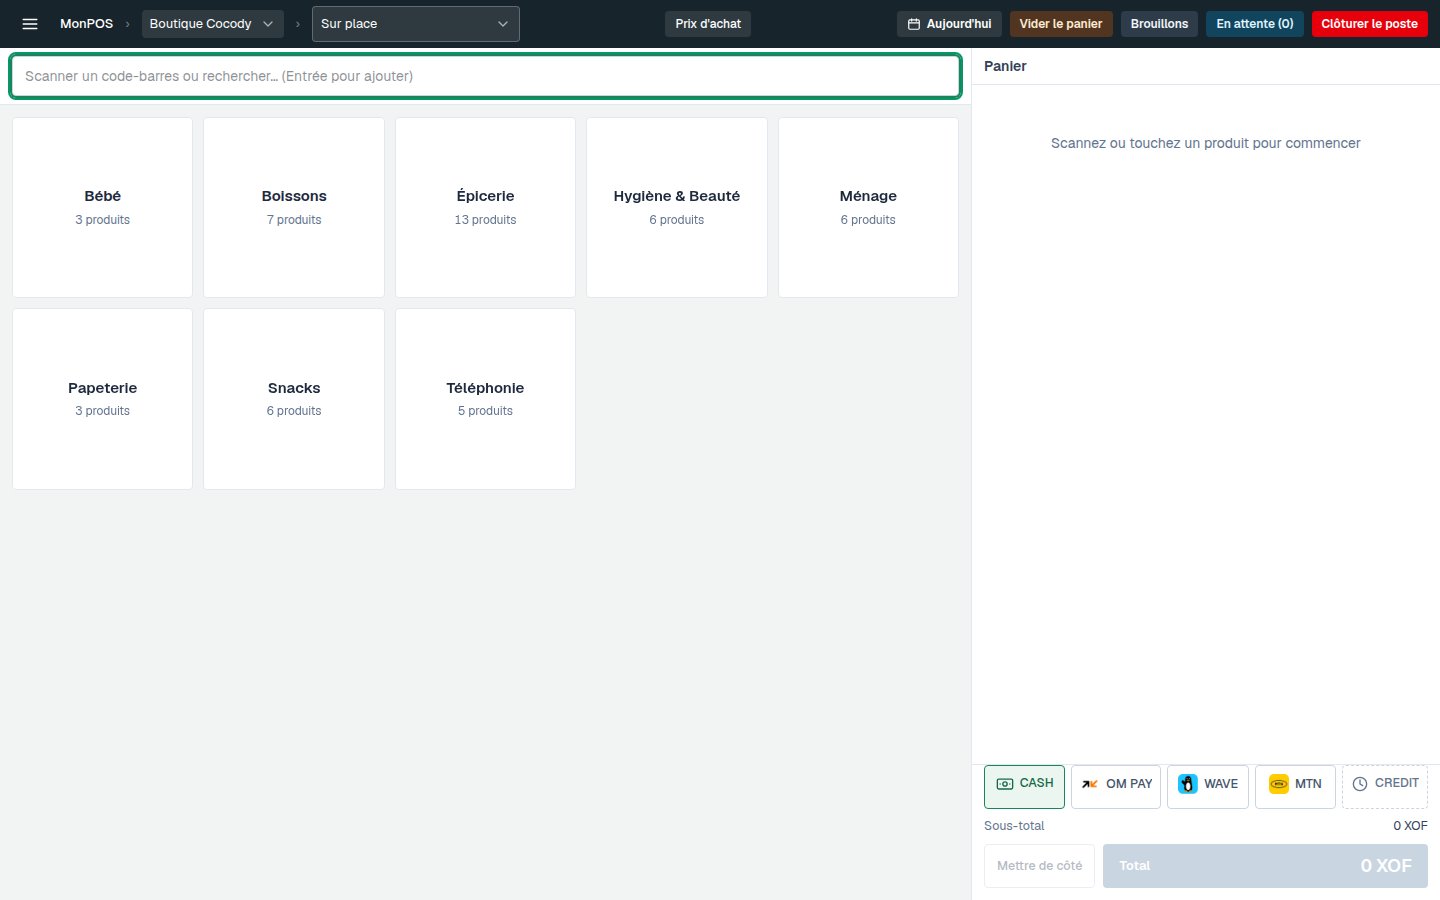Click the cash banknote icon
1440x900 pixels.
(1005, 784)
